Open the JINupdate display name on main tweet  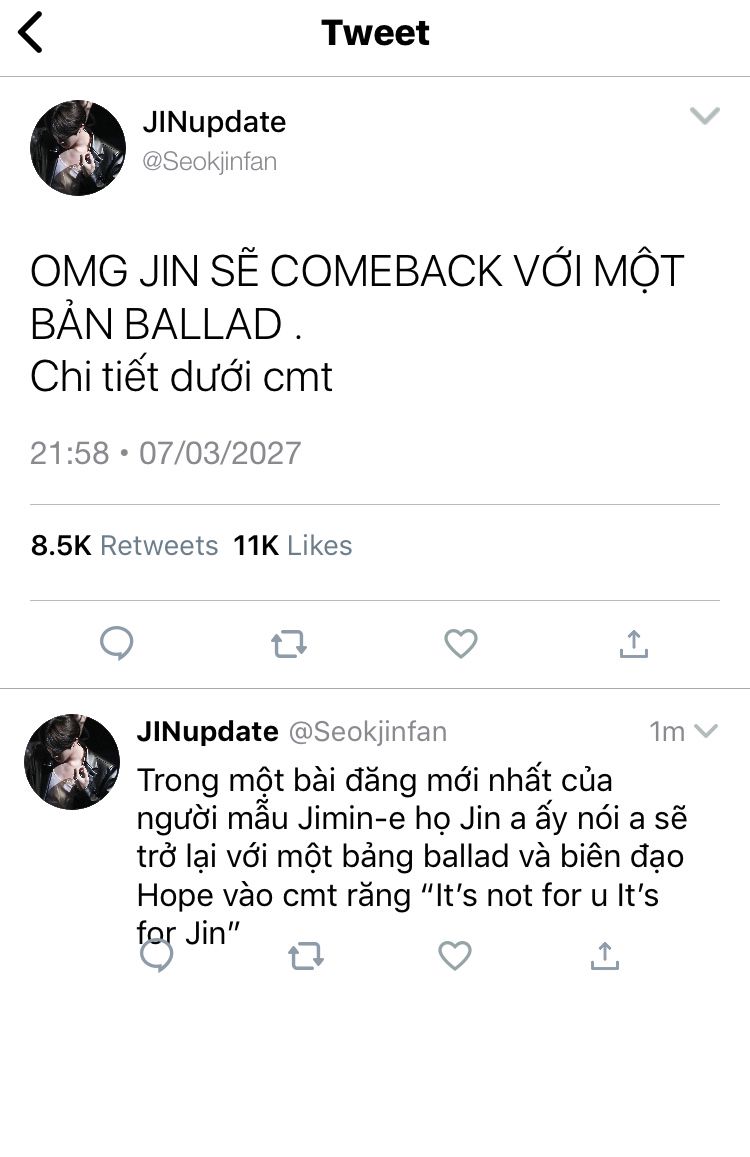click(214, 122)
